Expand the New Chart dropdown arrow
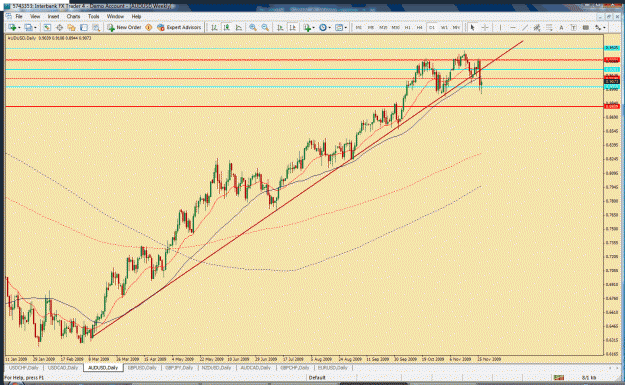This screenshot has height=385, width=625. click(19, 28)
